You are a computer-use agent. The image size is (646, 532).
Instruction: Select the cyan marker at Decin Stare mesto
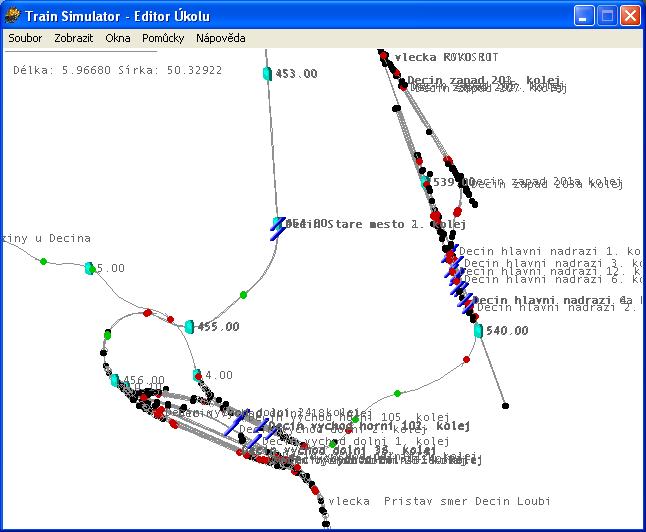click(x=278, y=224)
